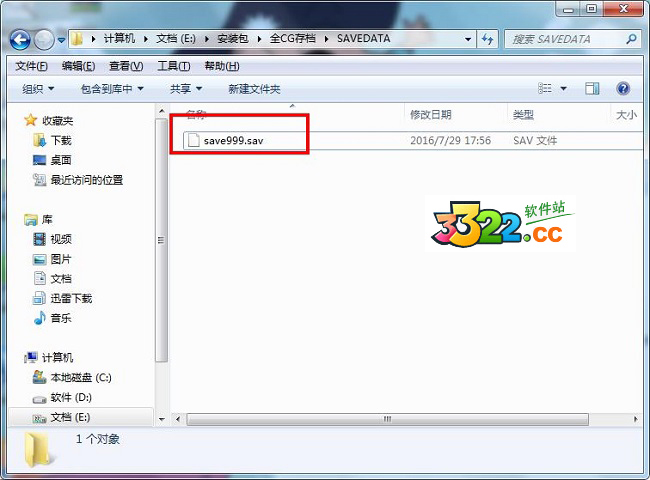Open Help with the question mark icon
The image size is (650, 480).
[623, 88]
